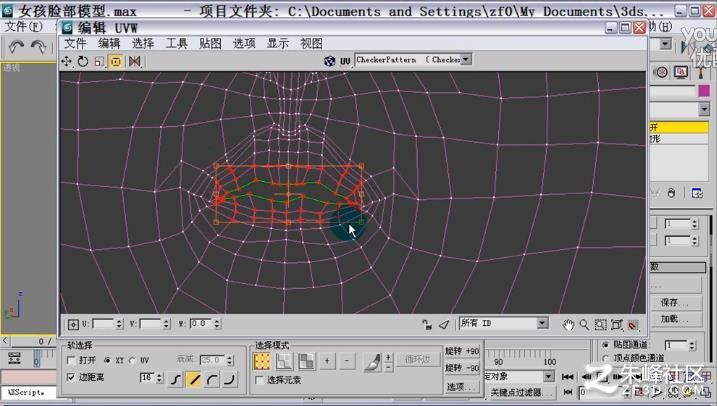The image size is (717, 406).
Task: Open the 工具 menu in Edit UVW
Action: point(177,43)
